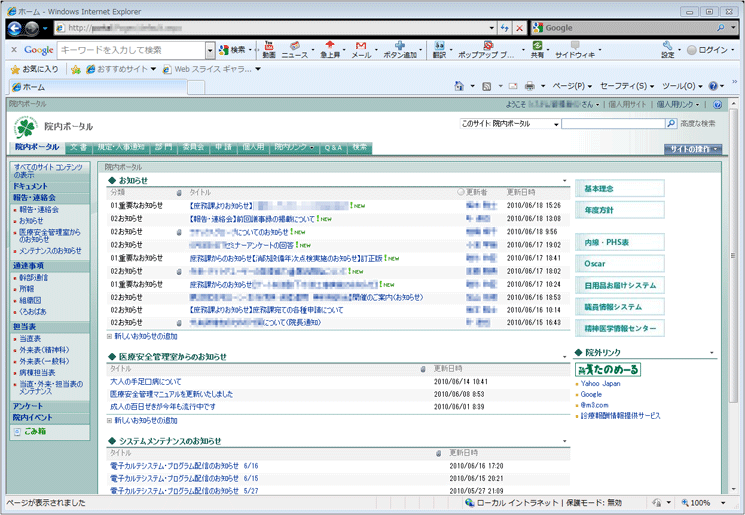Open 大人の手足口病について announcement
The image size is (745, 515).
coord(145,381)
